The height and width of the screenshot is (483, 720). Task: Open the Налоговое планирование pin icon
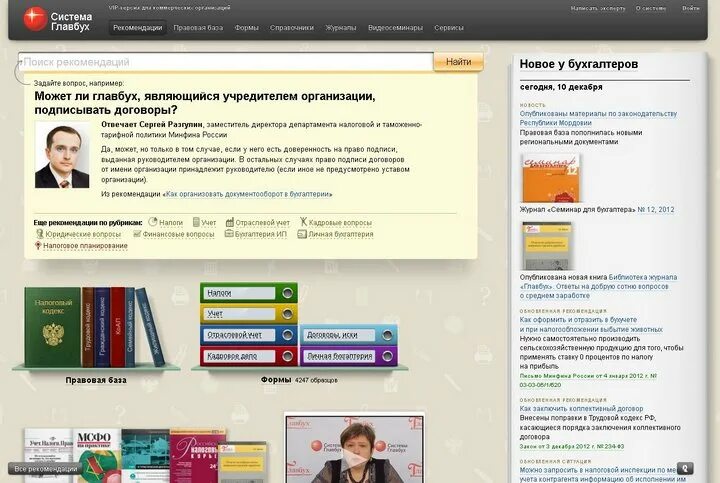point(38,246)
